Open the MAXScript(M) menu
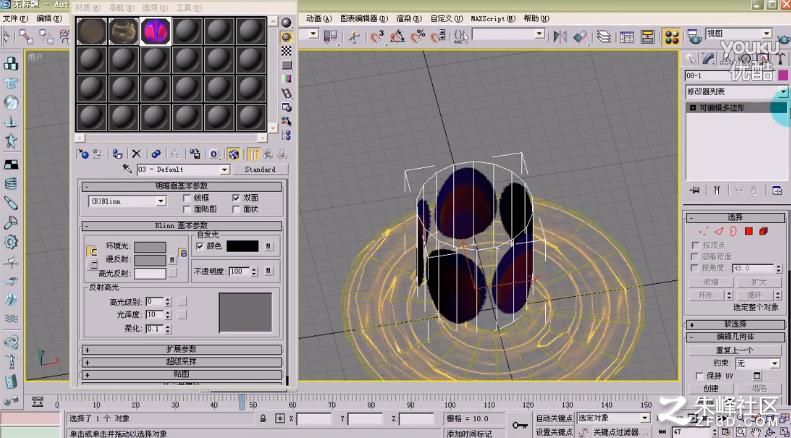The height and width of the screenshot is (438, 791). click(493, 18)
